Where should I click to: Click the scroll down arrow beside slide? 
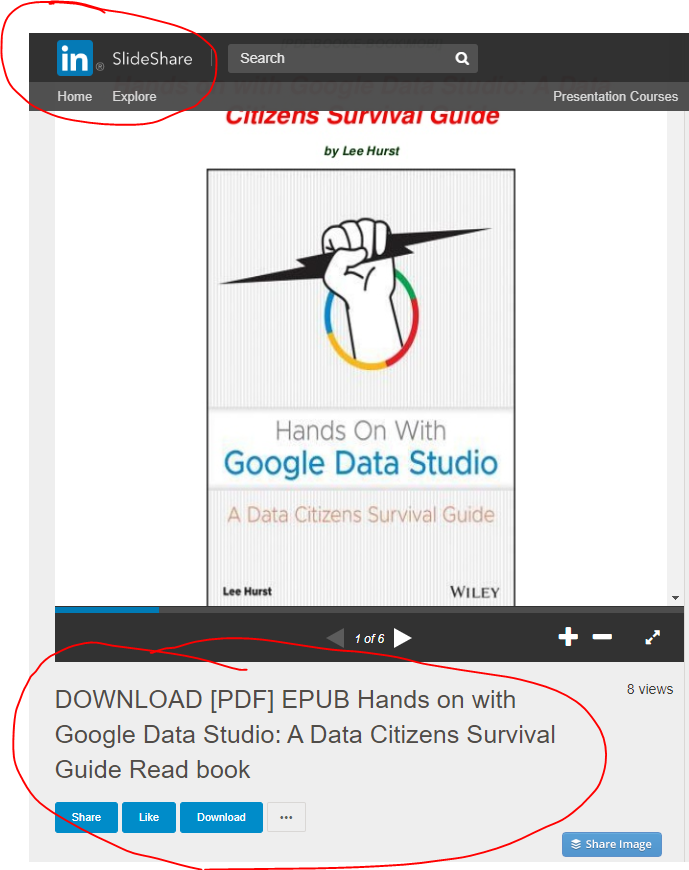[x=675, y=598]
